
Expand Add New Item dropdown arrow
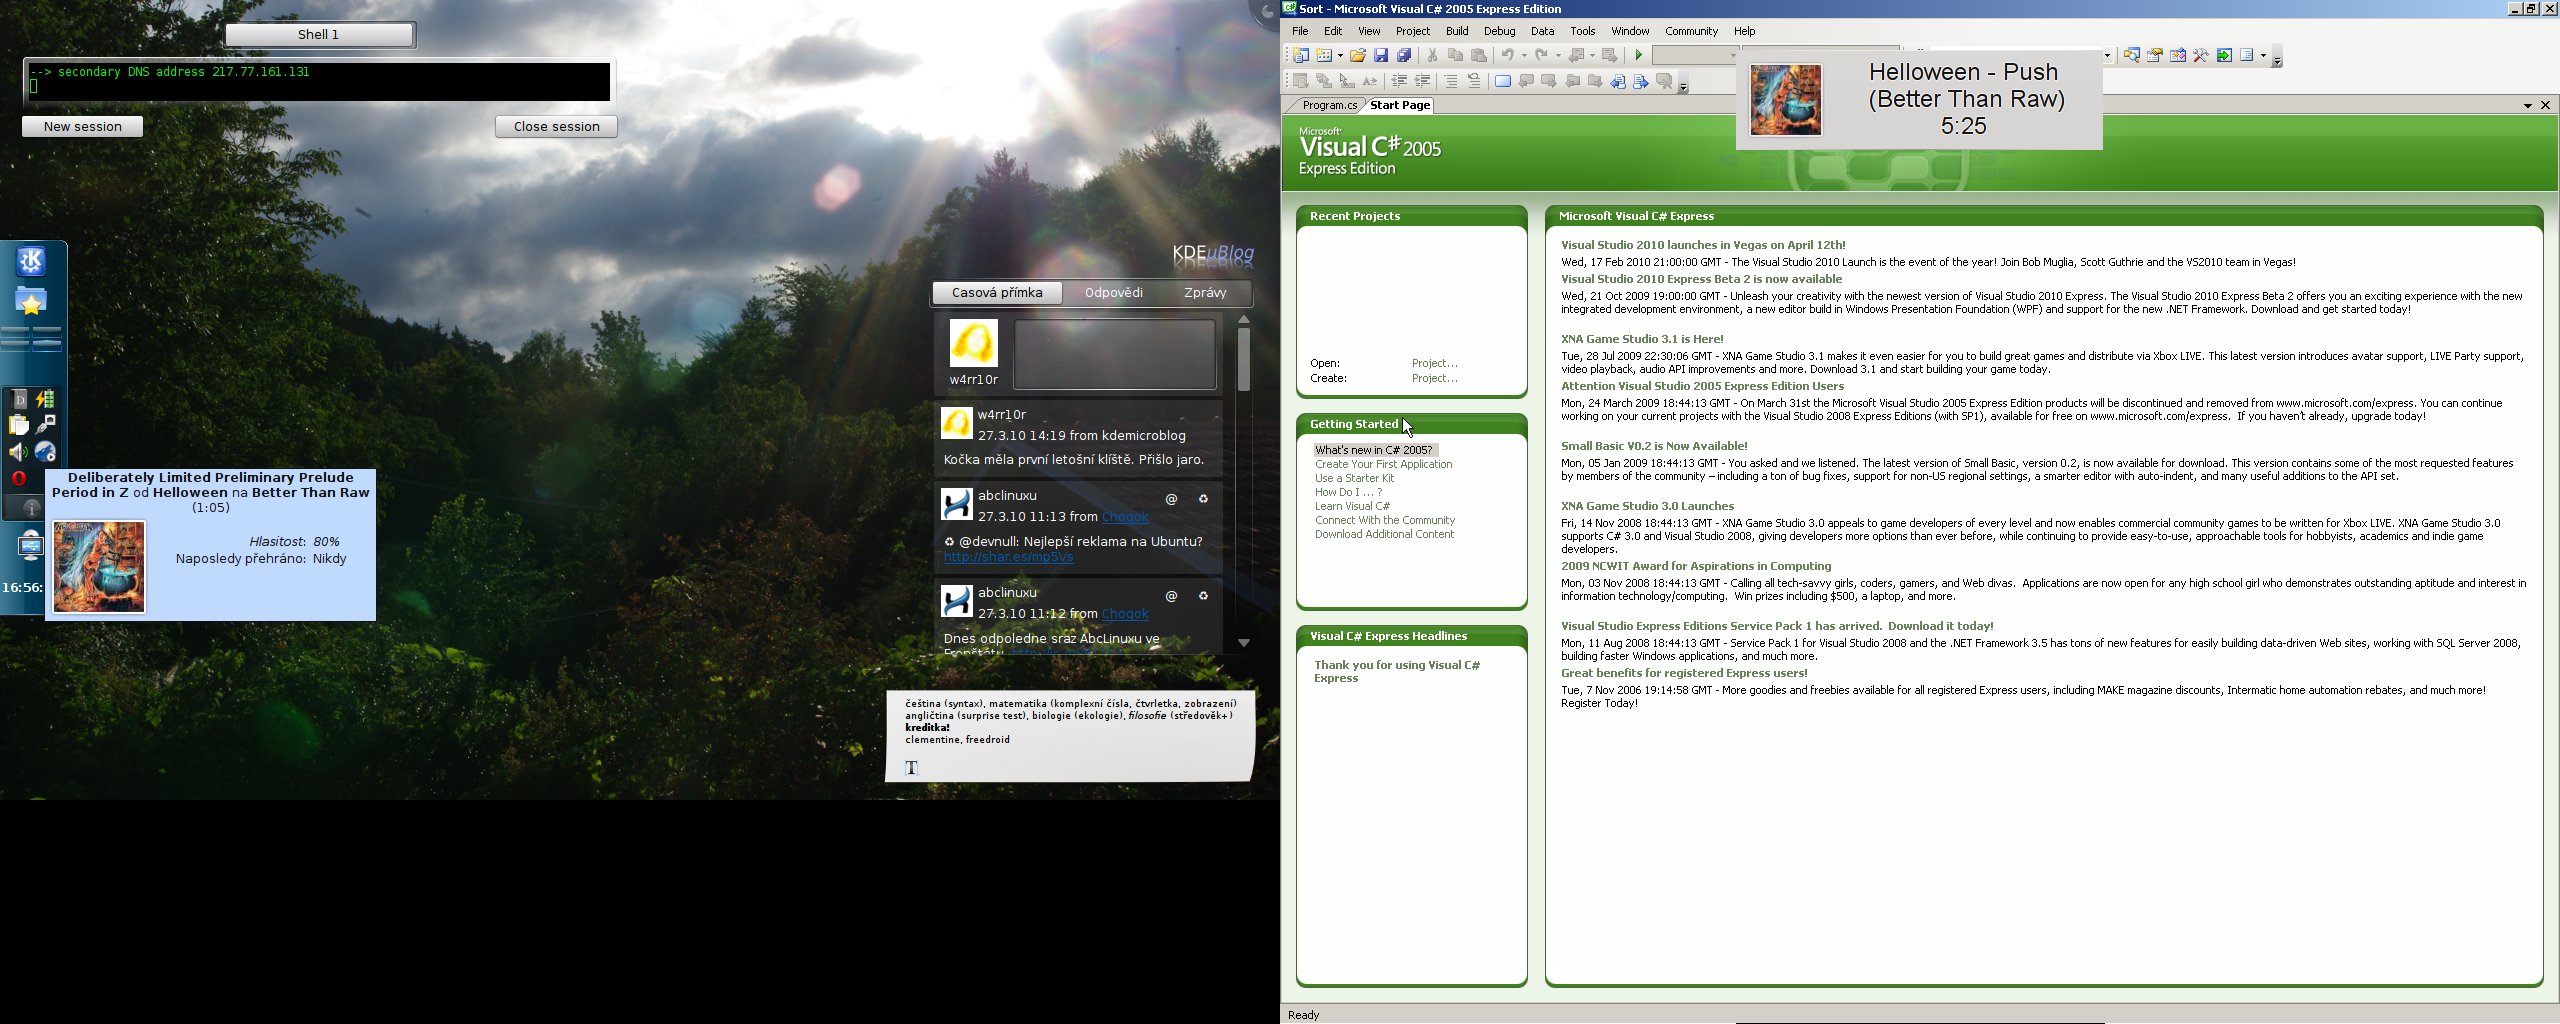[x=1341, y=55]
